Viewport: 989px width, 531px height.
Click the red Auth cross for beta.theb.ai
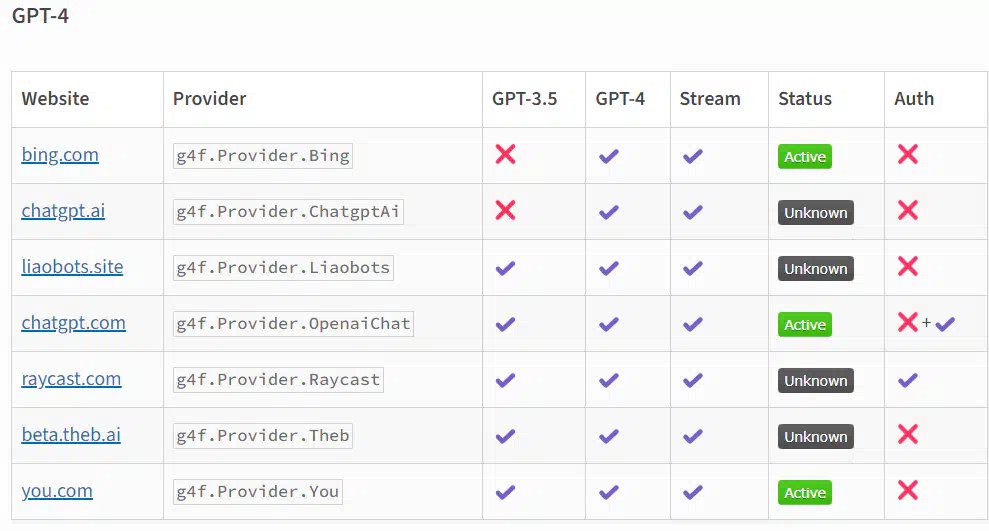[x=908, y=434]
